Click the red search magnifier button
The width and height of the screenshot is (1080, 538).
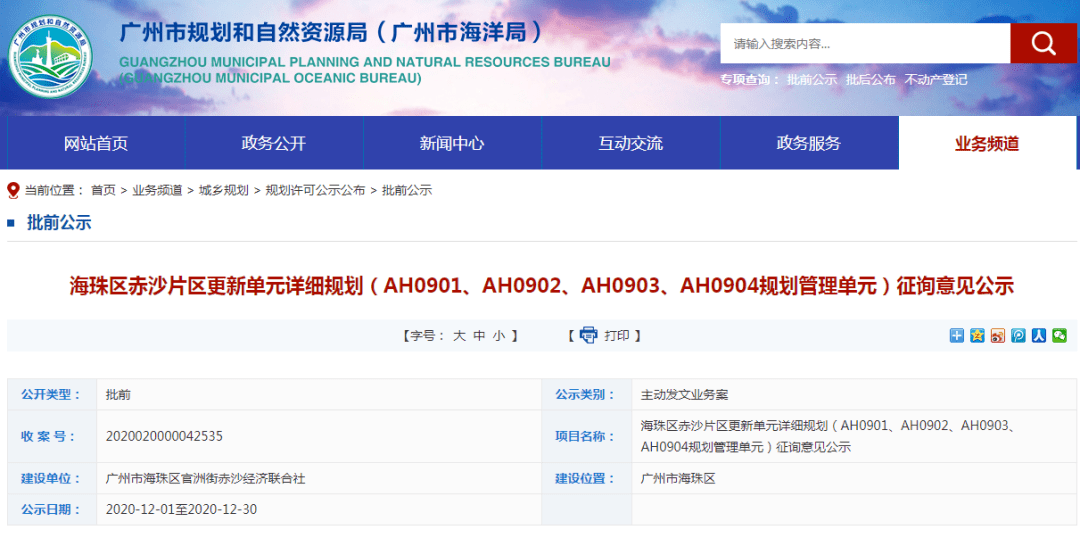[1043, 43]
